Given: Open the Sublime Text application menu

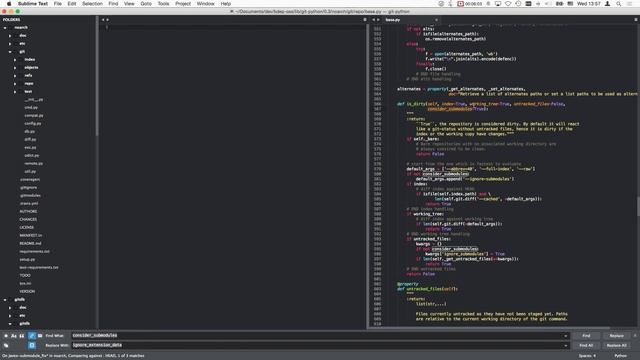Looking at the screenshot, I should [33, 4].
